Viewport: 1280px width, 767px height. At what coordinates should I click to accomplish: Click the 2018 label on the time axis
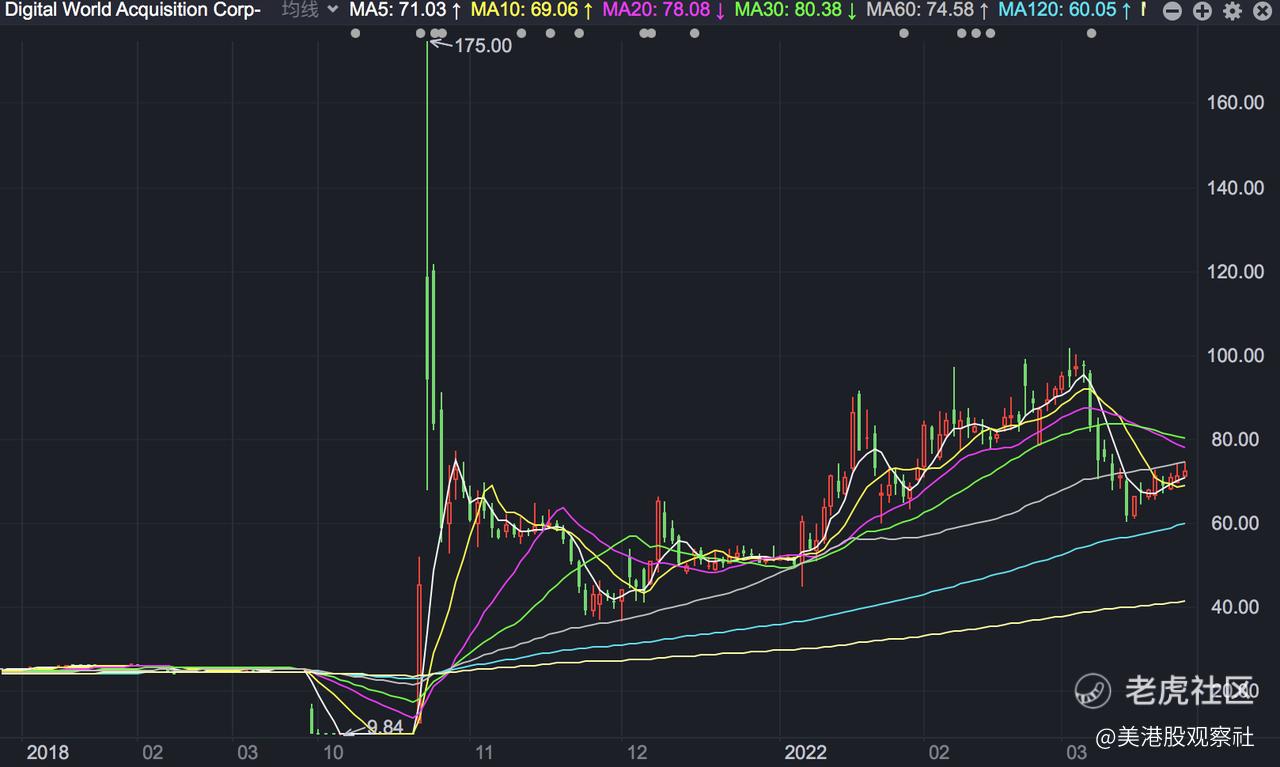48,752
